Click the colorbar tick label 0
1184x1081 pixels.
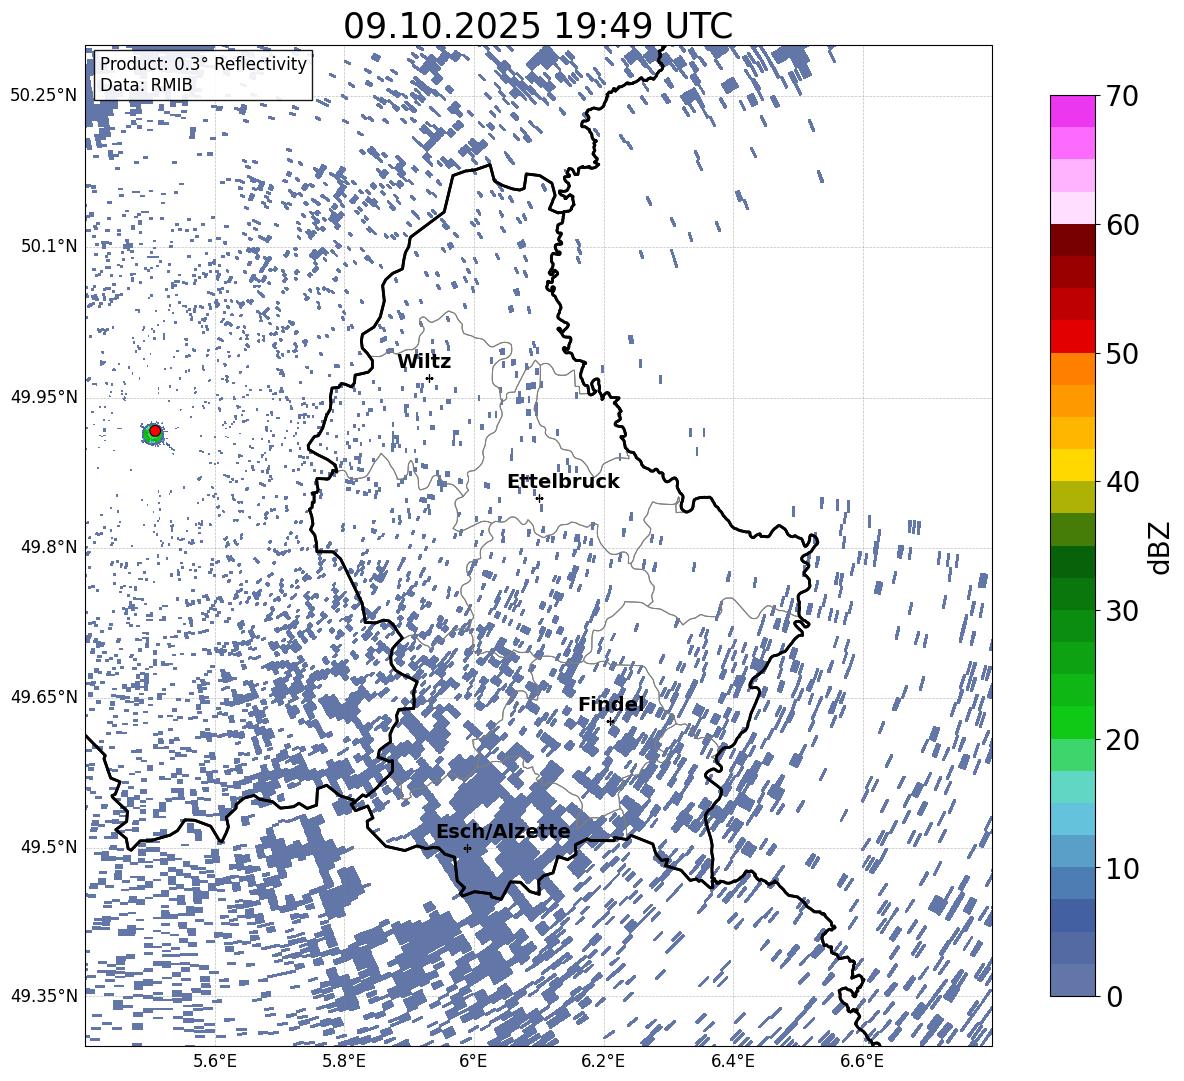1114,996
